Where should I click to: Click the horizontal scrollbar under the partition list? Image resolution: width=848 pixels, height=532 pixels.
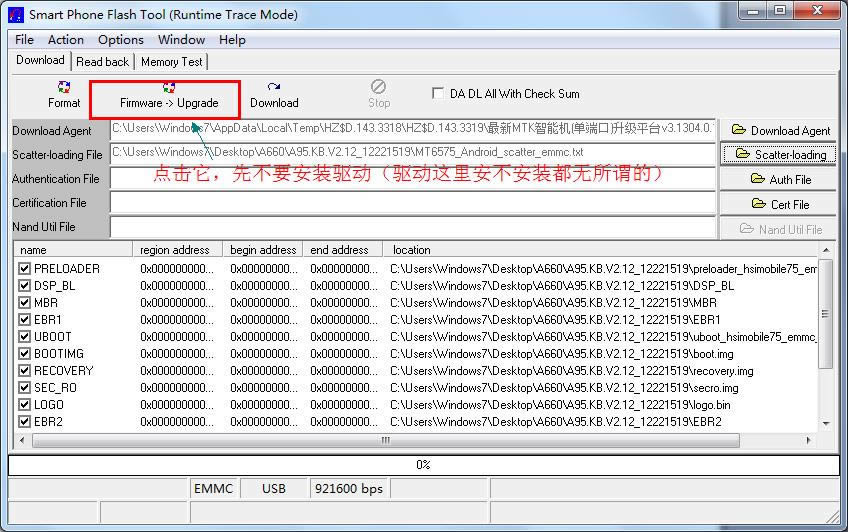tap(386, 440)
